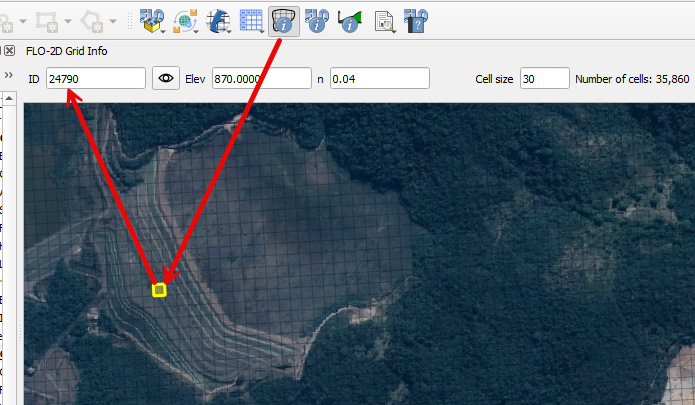Click the green channel profile info tool
The image size is (695, 405).
click(350, 19)
